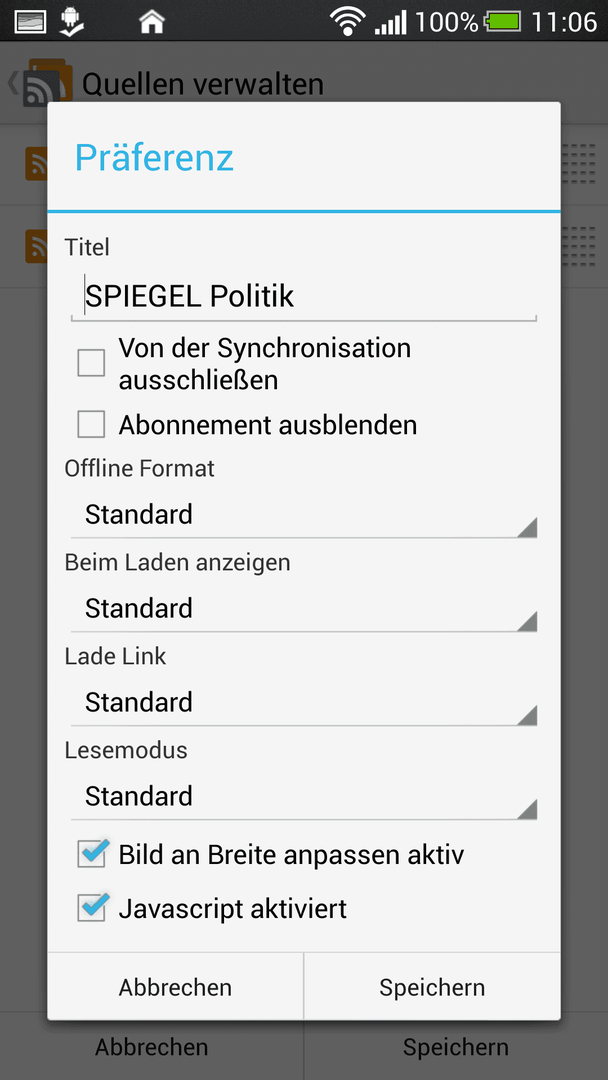
Task: Open the Lade Link dropdown
Action: click(304, 703)
